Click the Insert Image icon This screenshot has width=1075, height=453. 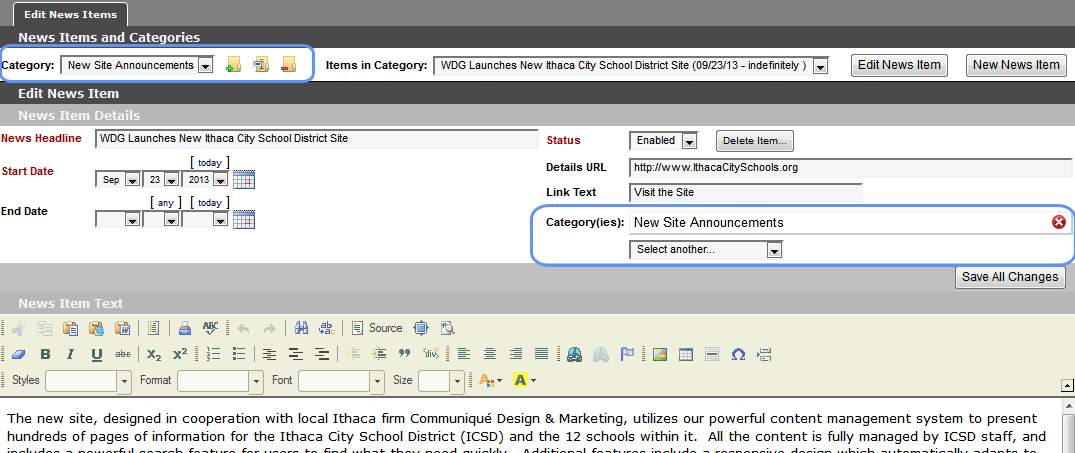660,354
